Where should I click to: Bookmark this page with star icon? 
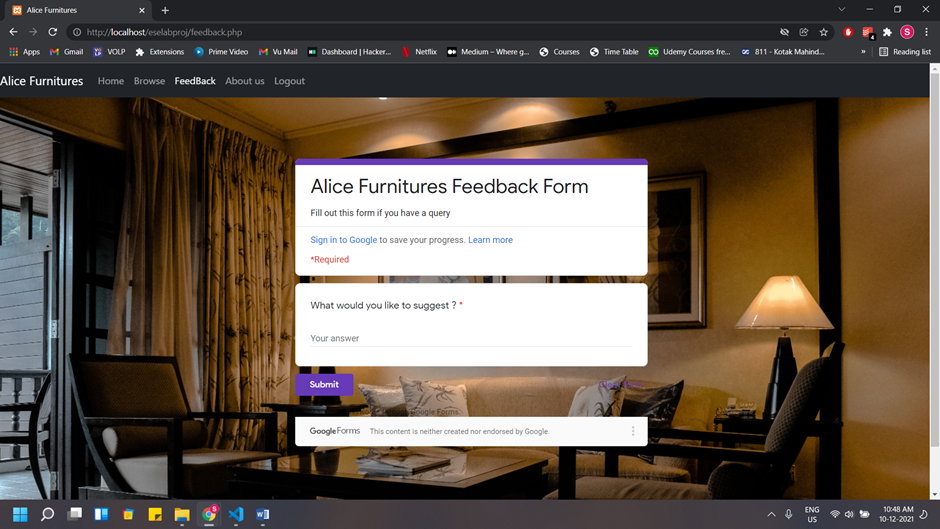(824, 32)
